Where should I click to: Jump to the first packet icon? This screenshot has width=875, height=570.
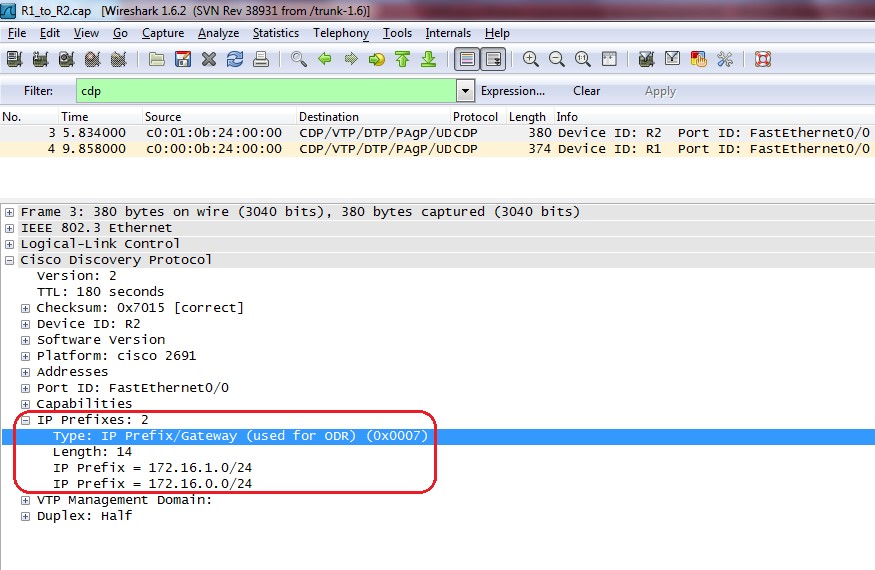click(402, 59)
